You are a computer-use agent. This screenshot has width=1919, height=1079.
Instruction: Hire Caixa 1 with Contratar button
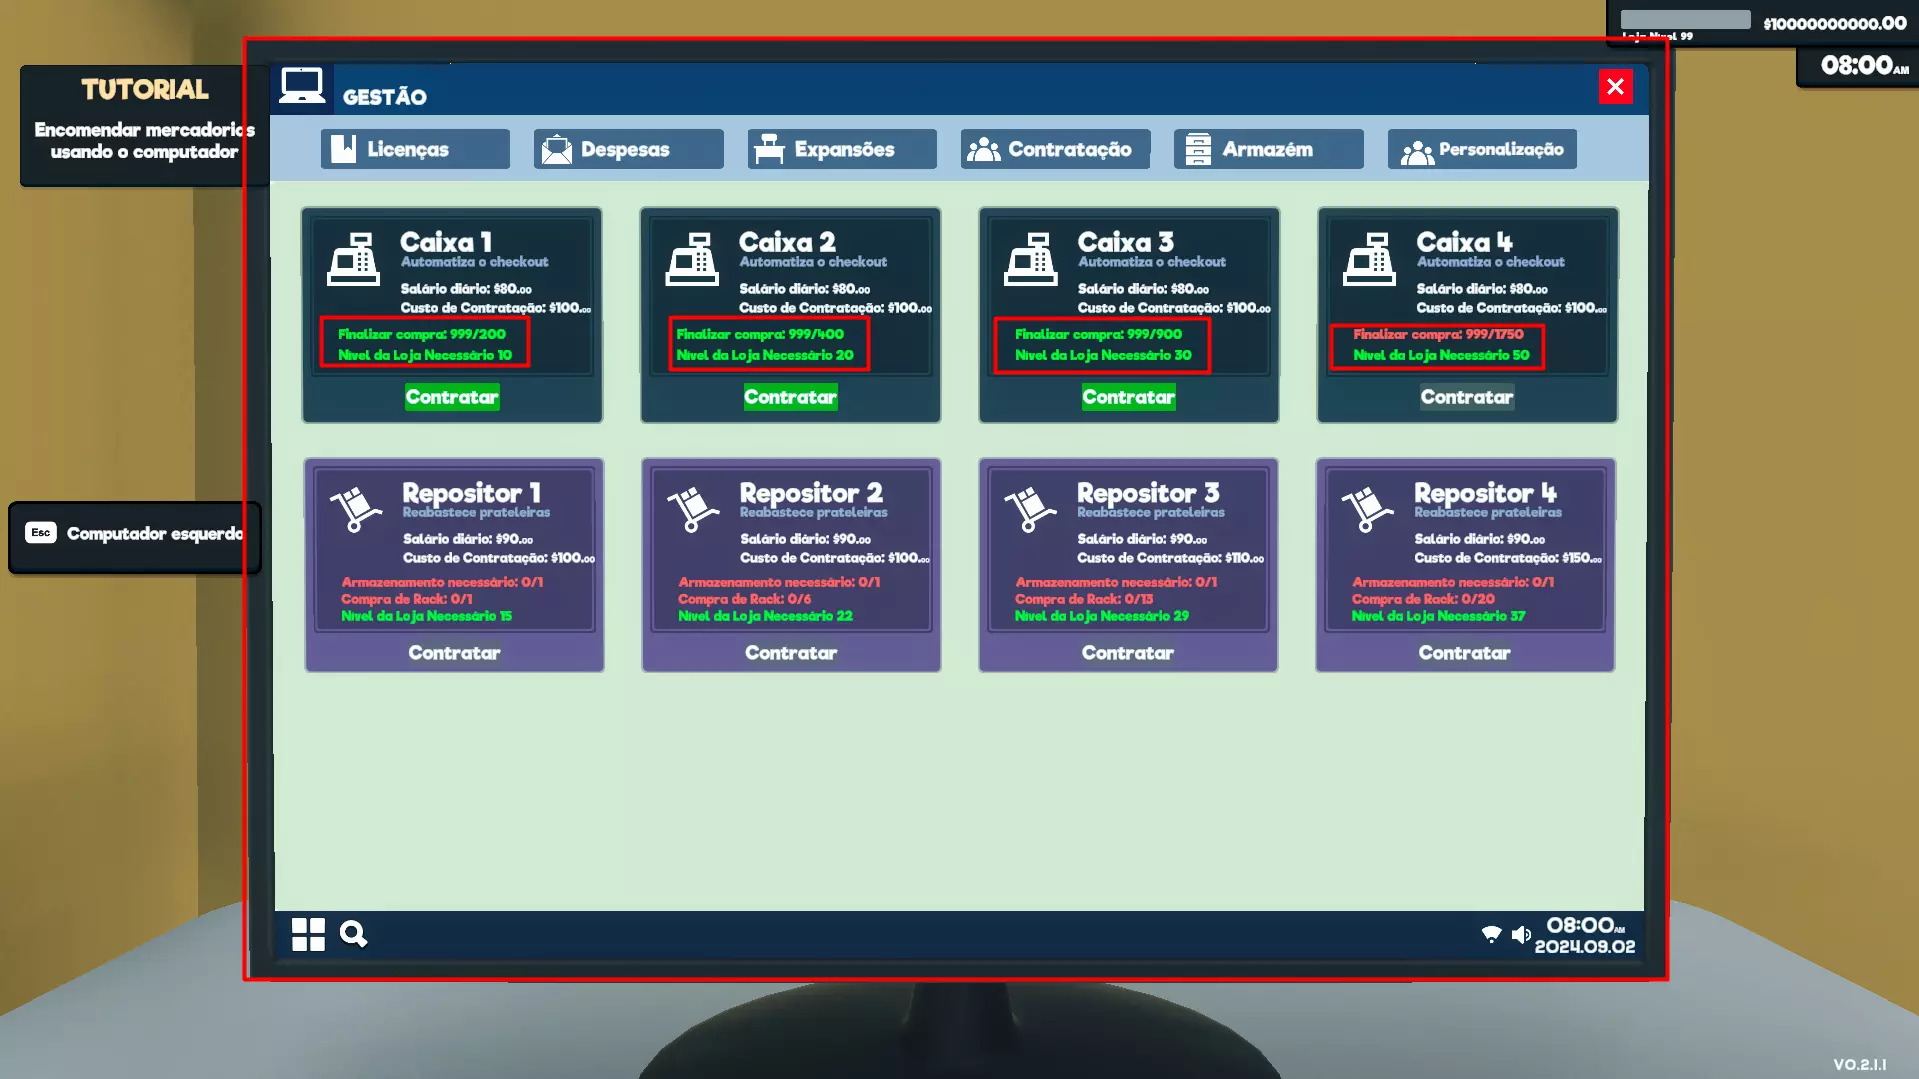click(x=452, y=397)
